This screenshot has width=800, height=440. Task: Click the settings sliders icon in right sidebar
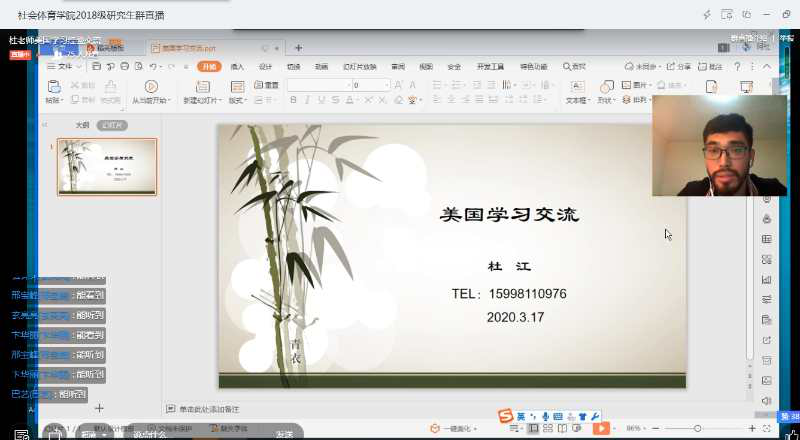point(766,299)
